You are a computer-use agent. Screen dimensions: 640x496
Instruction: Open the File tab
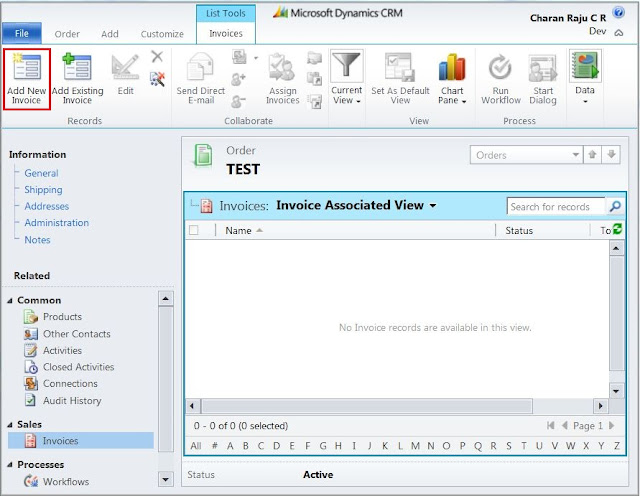22,33
